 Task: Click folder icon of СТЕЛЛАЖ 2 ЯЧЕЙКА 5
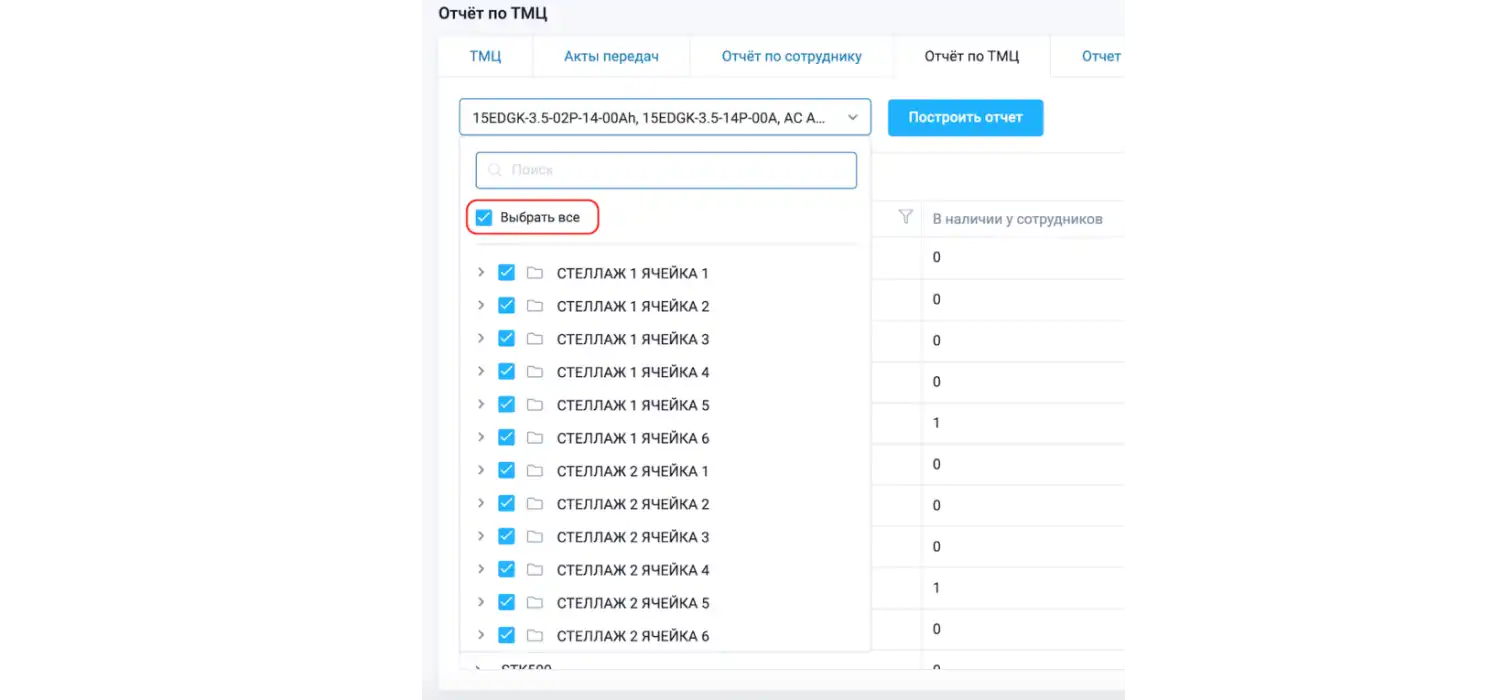click(x=535, y=603)
